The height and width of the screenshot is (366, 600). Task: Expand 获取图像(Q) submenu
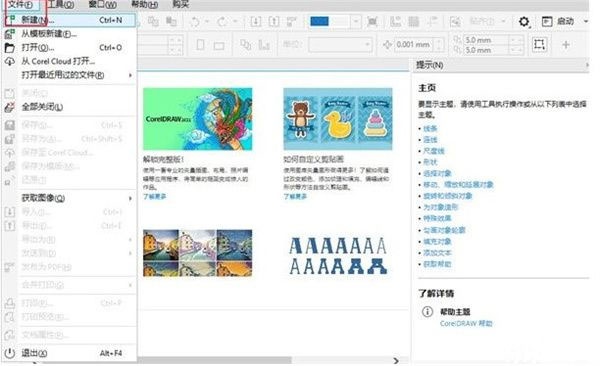[69, 198]
